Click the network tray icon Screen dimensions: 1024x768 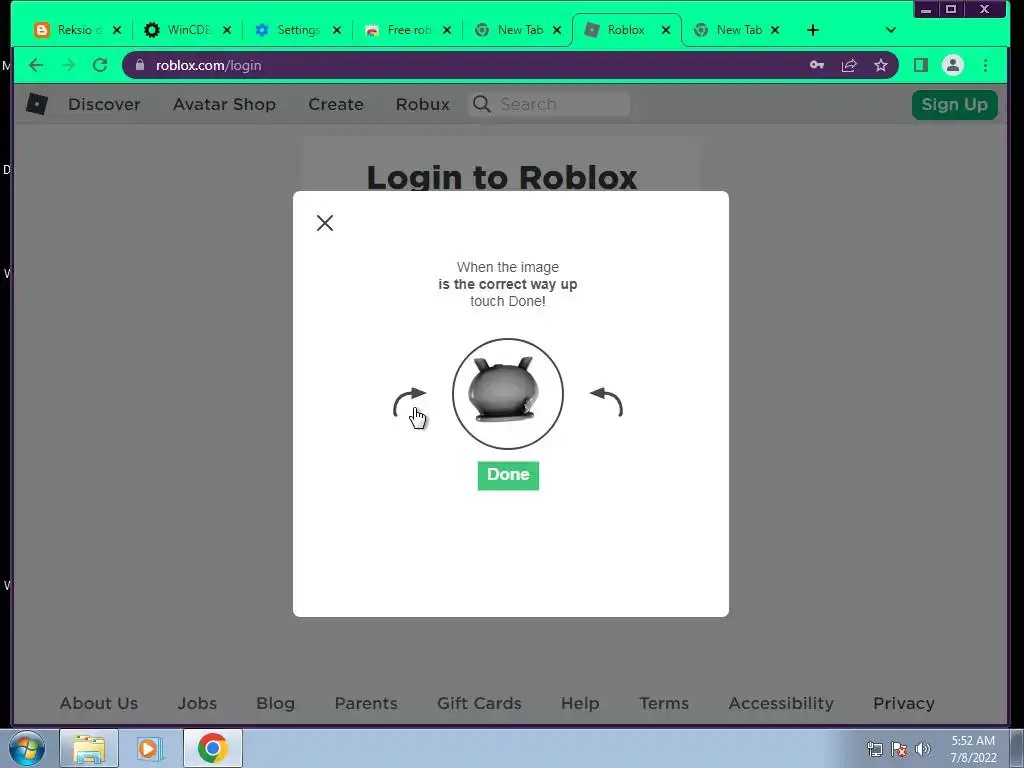click(x=874, y=749)
